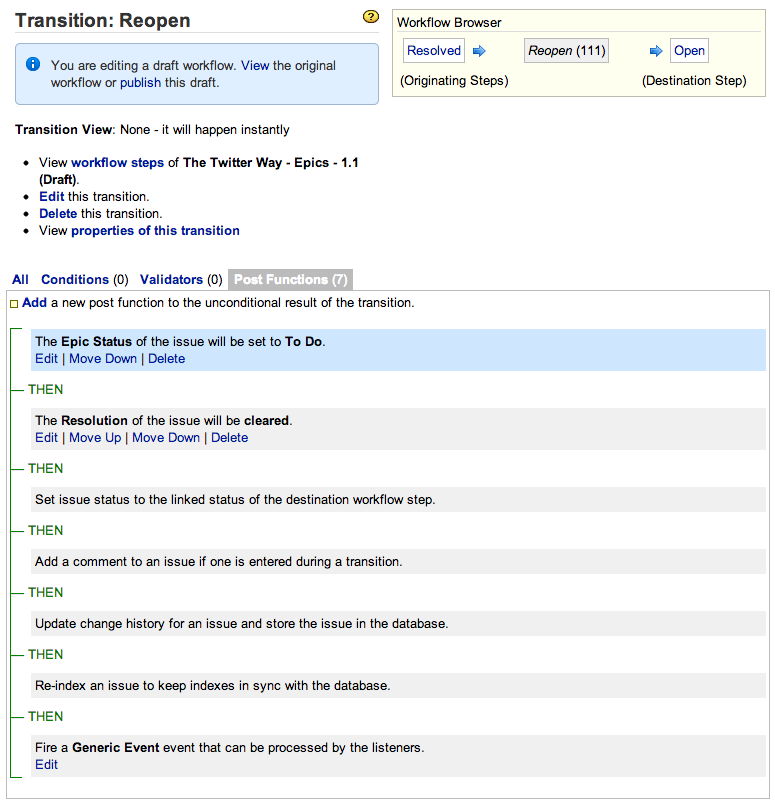Edit this transition

[51, 196]
